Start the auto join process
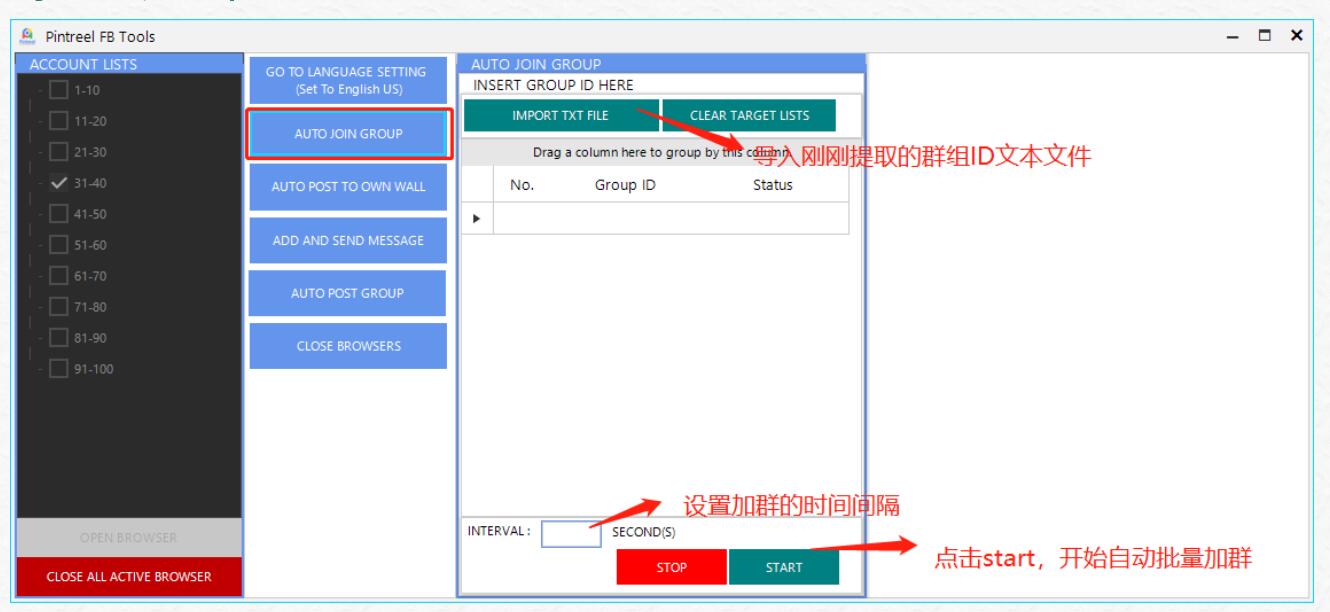 (x=783, y=568)
